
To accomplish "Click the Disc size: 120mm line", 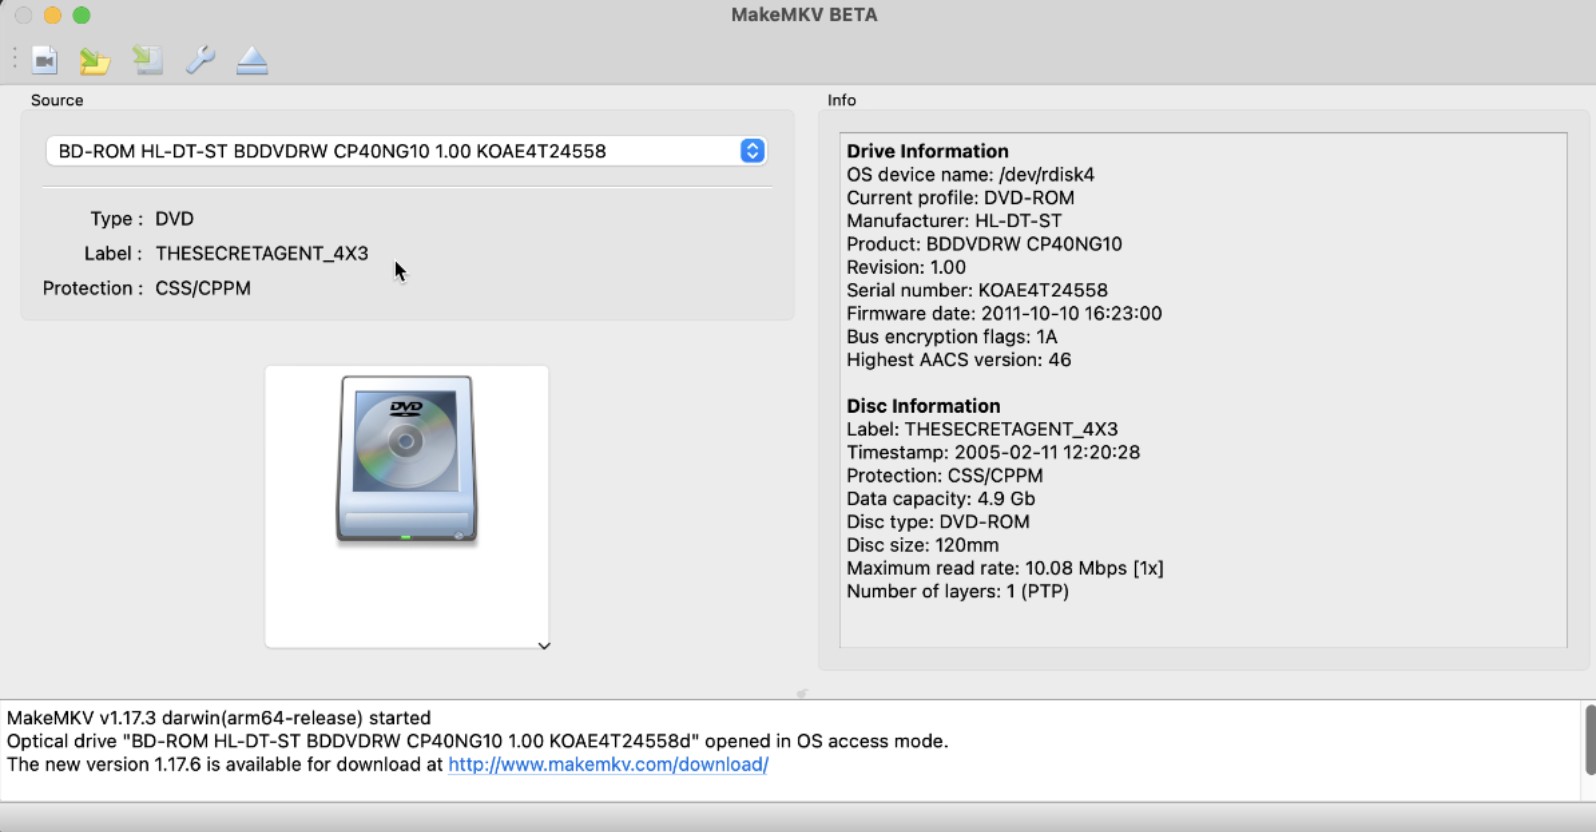I will coord(922,545).
